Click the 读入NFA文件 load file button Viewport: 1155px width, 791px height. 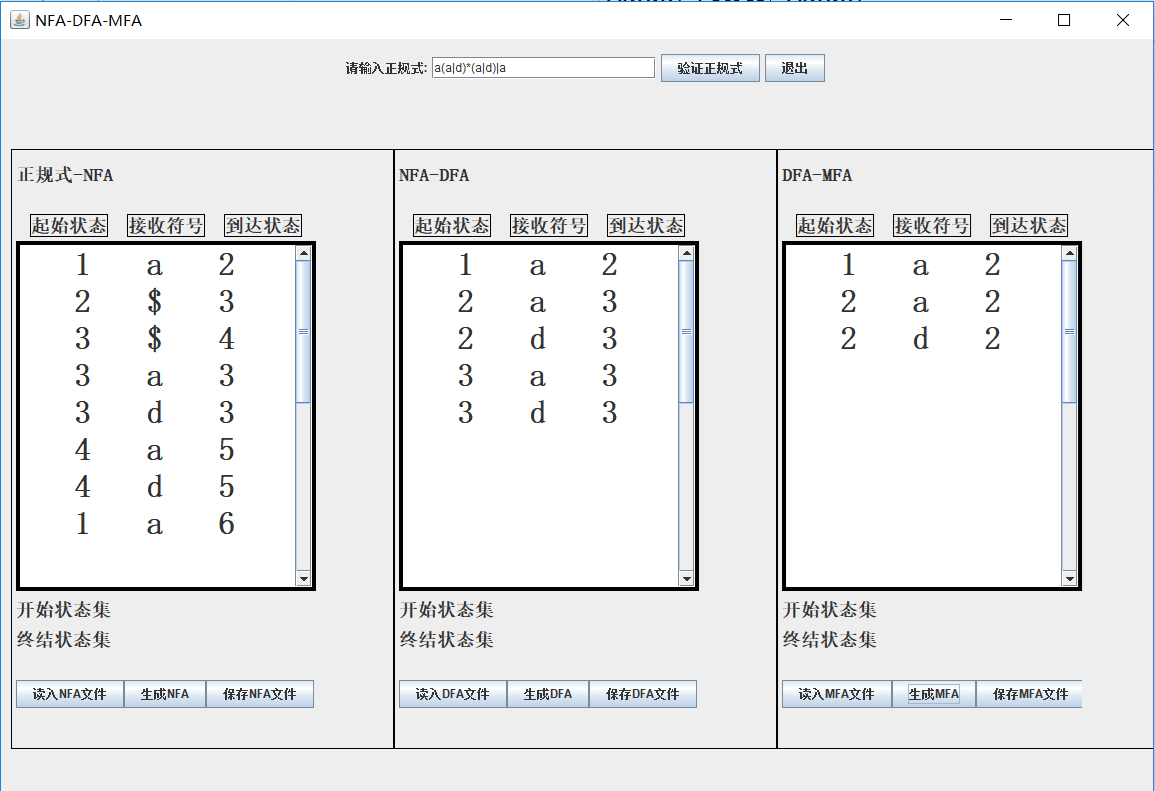(x=67, y=693)
